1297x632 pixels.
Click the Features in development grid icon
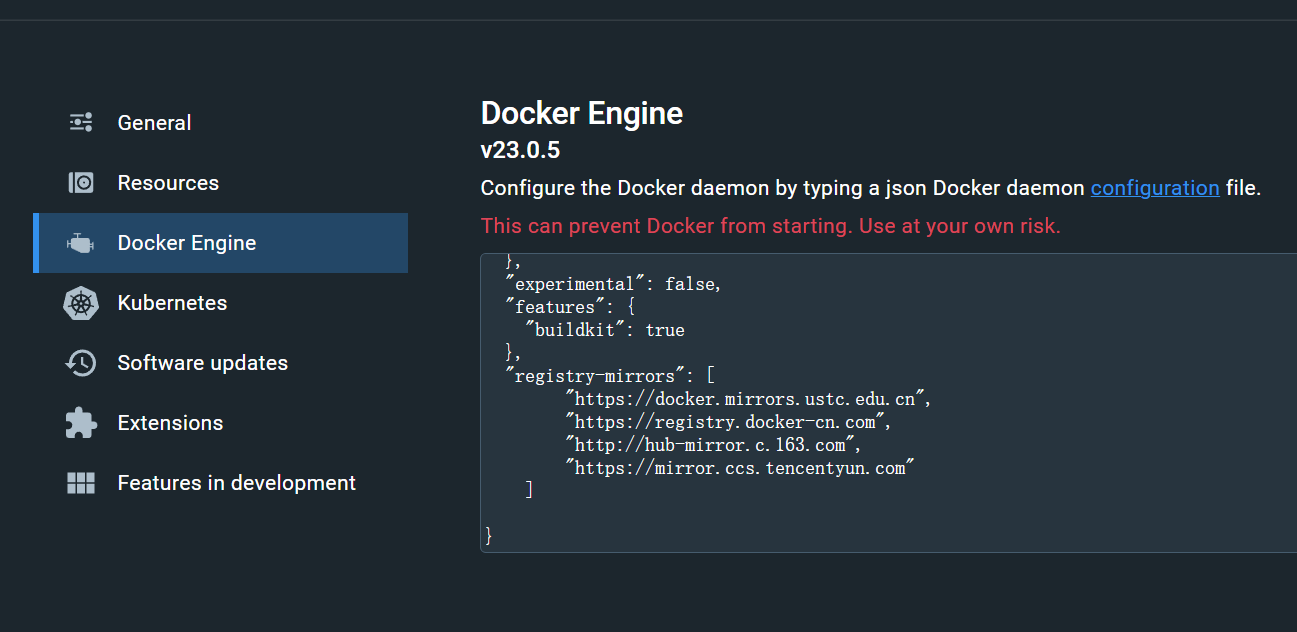81,483
